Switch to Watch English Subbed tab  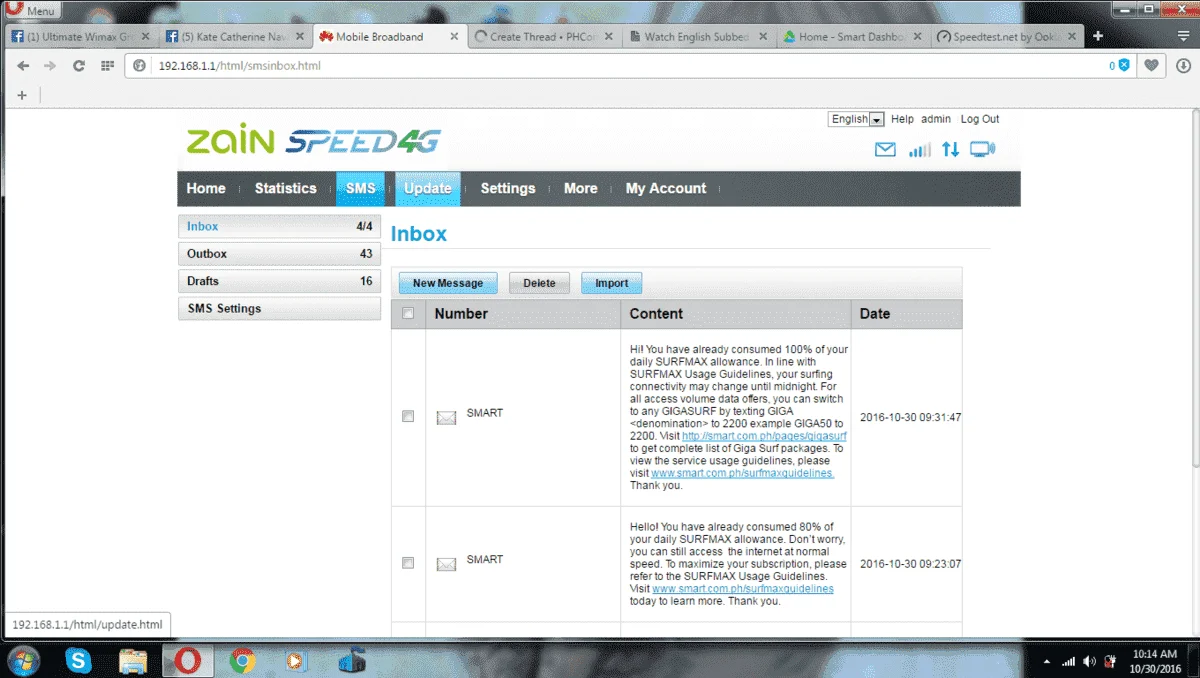pos(698,37)
